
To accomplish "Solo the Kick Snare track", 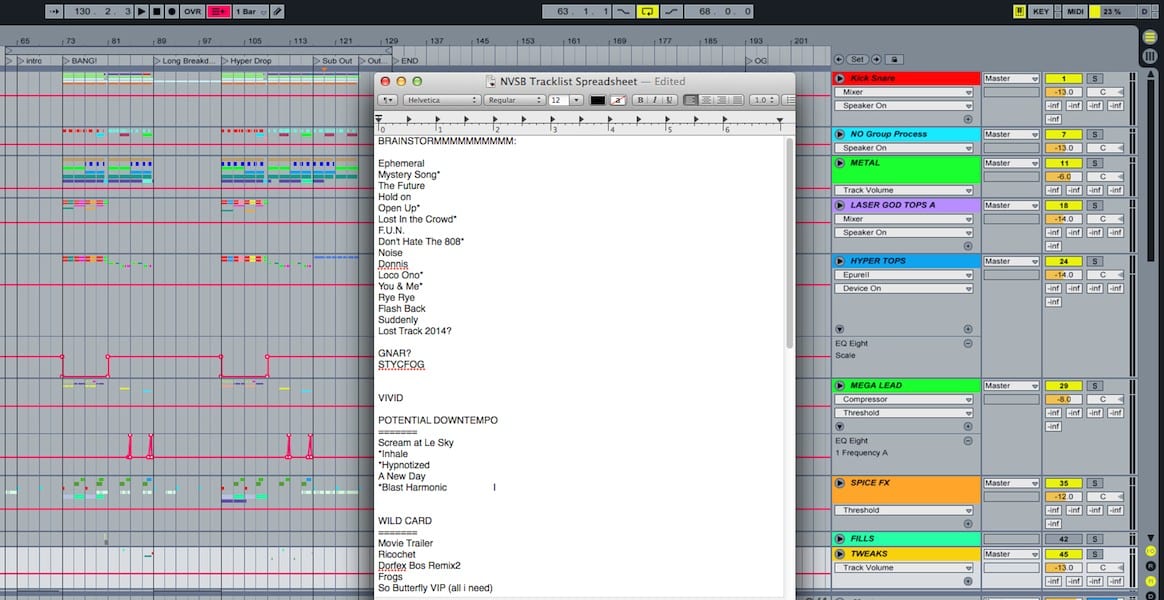I will [x=1094, y=78].
